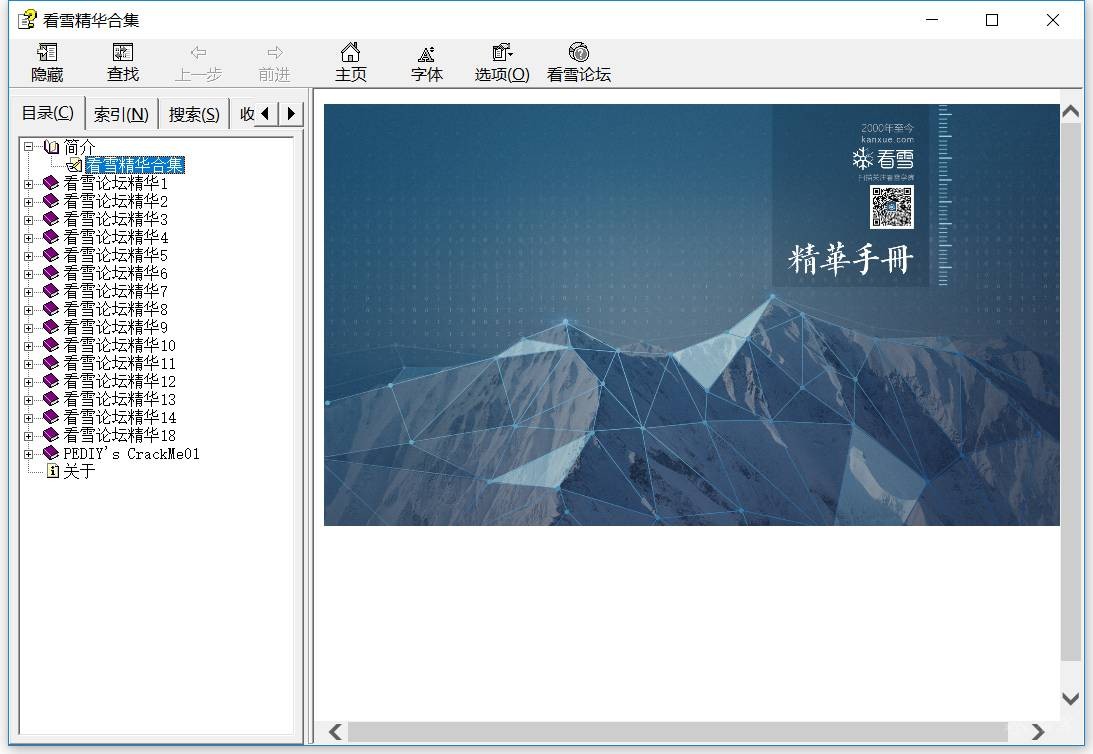
Task: Click the help file icon in title bar
Action: point(26,20)
